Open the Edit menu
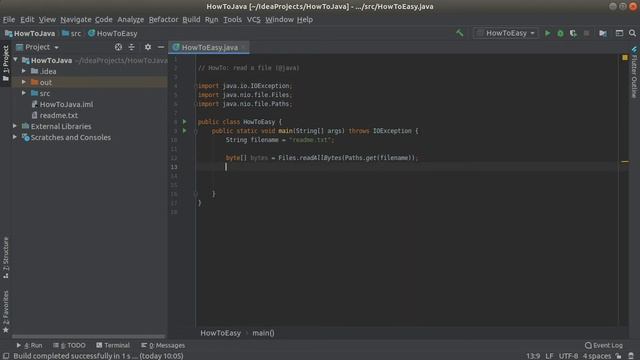The height and width of the screenshot is (360, 640). (27, 20)
